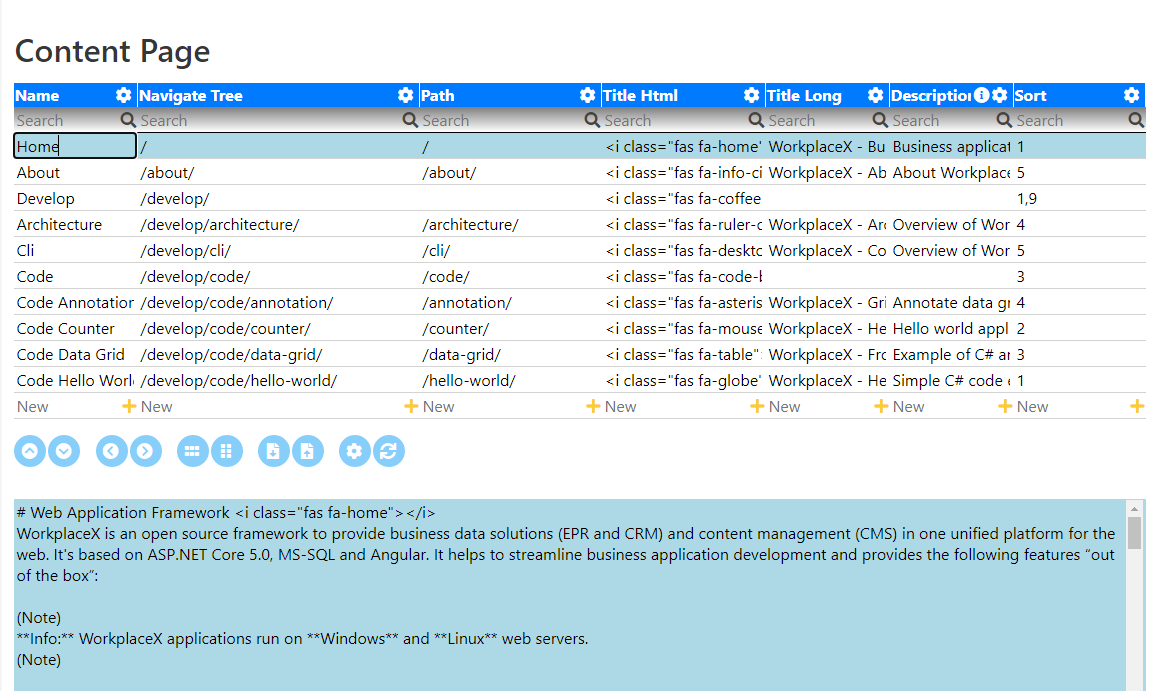Click the plus icon in Navigate Tree New cell

(x=411, y=406)
